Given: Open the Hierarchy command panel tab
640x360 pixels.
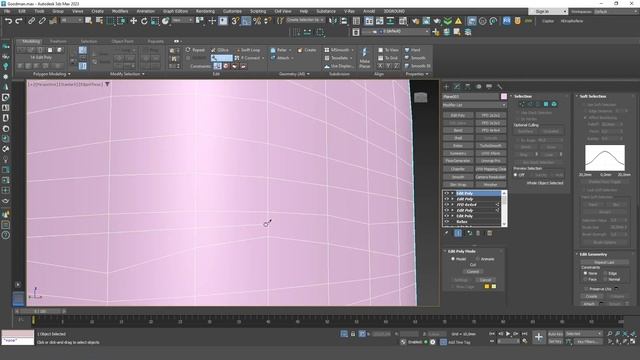Looking at the screenshot, I should (468, 87).
